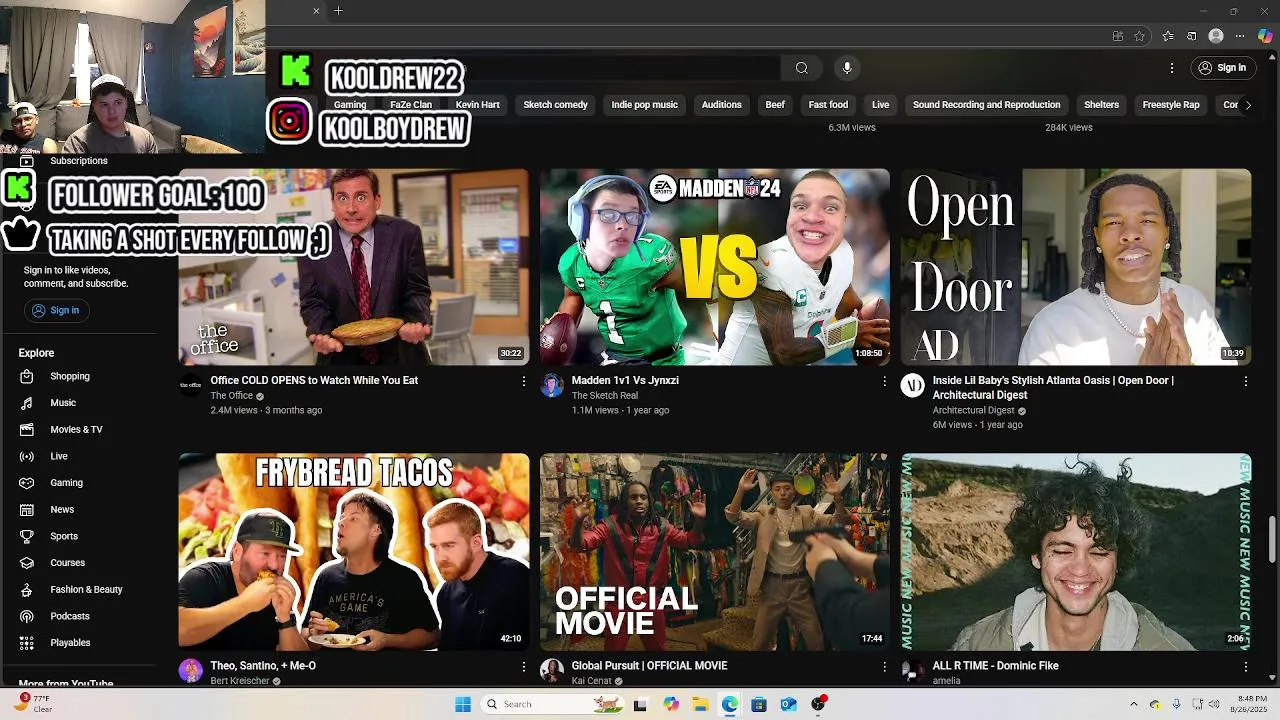Open Edge collections icon
Screen dimensions: 1280x720
(1192, 36)
